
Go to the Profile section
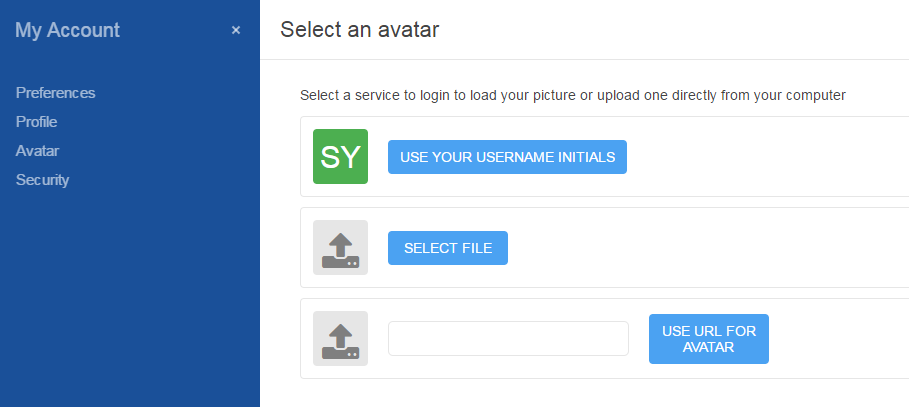(x=36, y=122)
